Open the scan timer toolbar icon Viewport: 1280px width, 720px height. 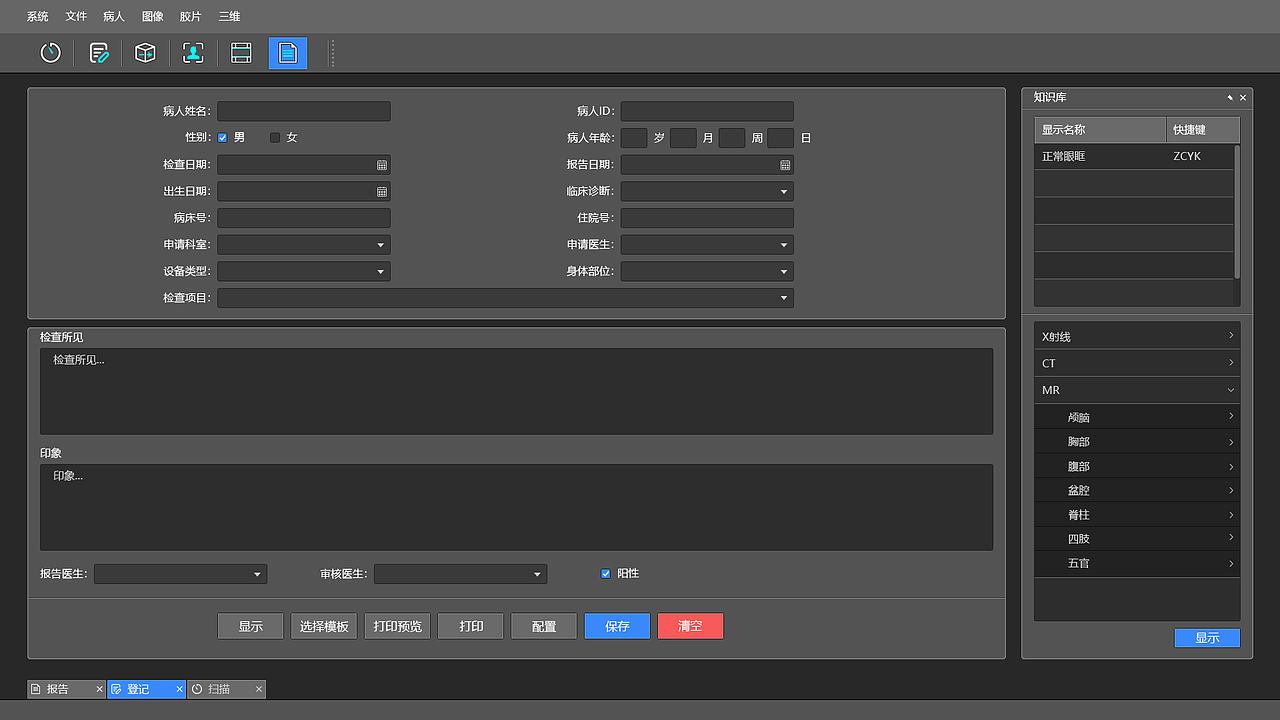click(x=50, y=53)
